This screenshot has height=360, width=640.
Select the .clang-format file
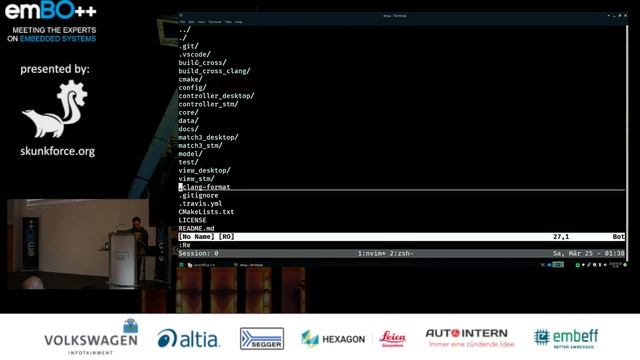point(204,187)
